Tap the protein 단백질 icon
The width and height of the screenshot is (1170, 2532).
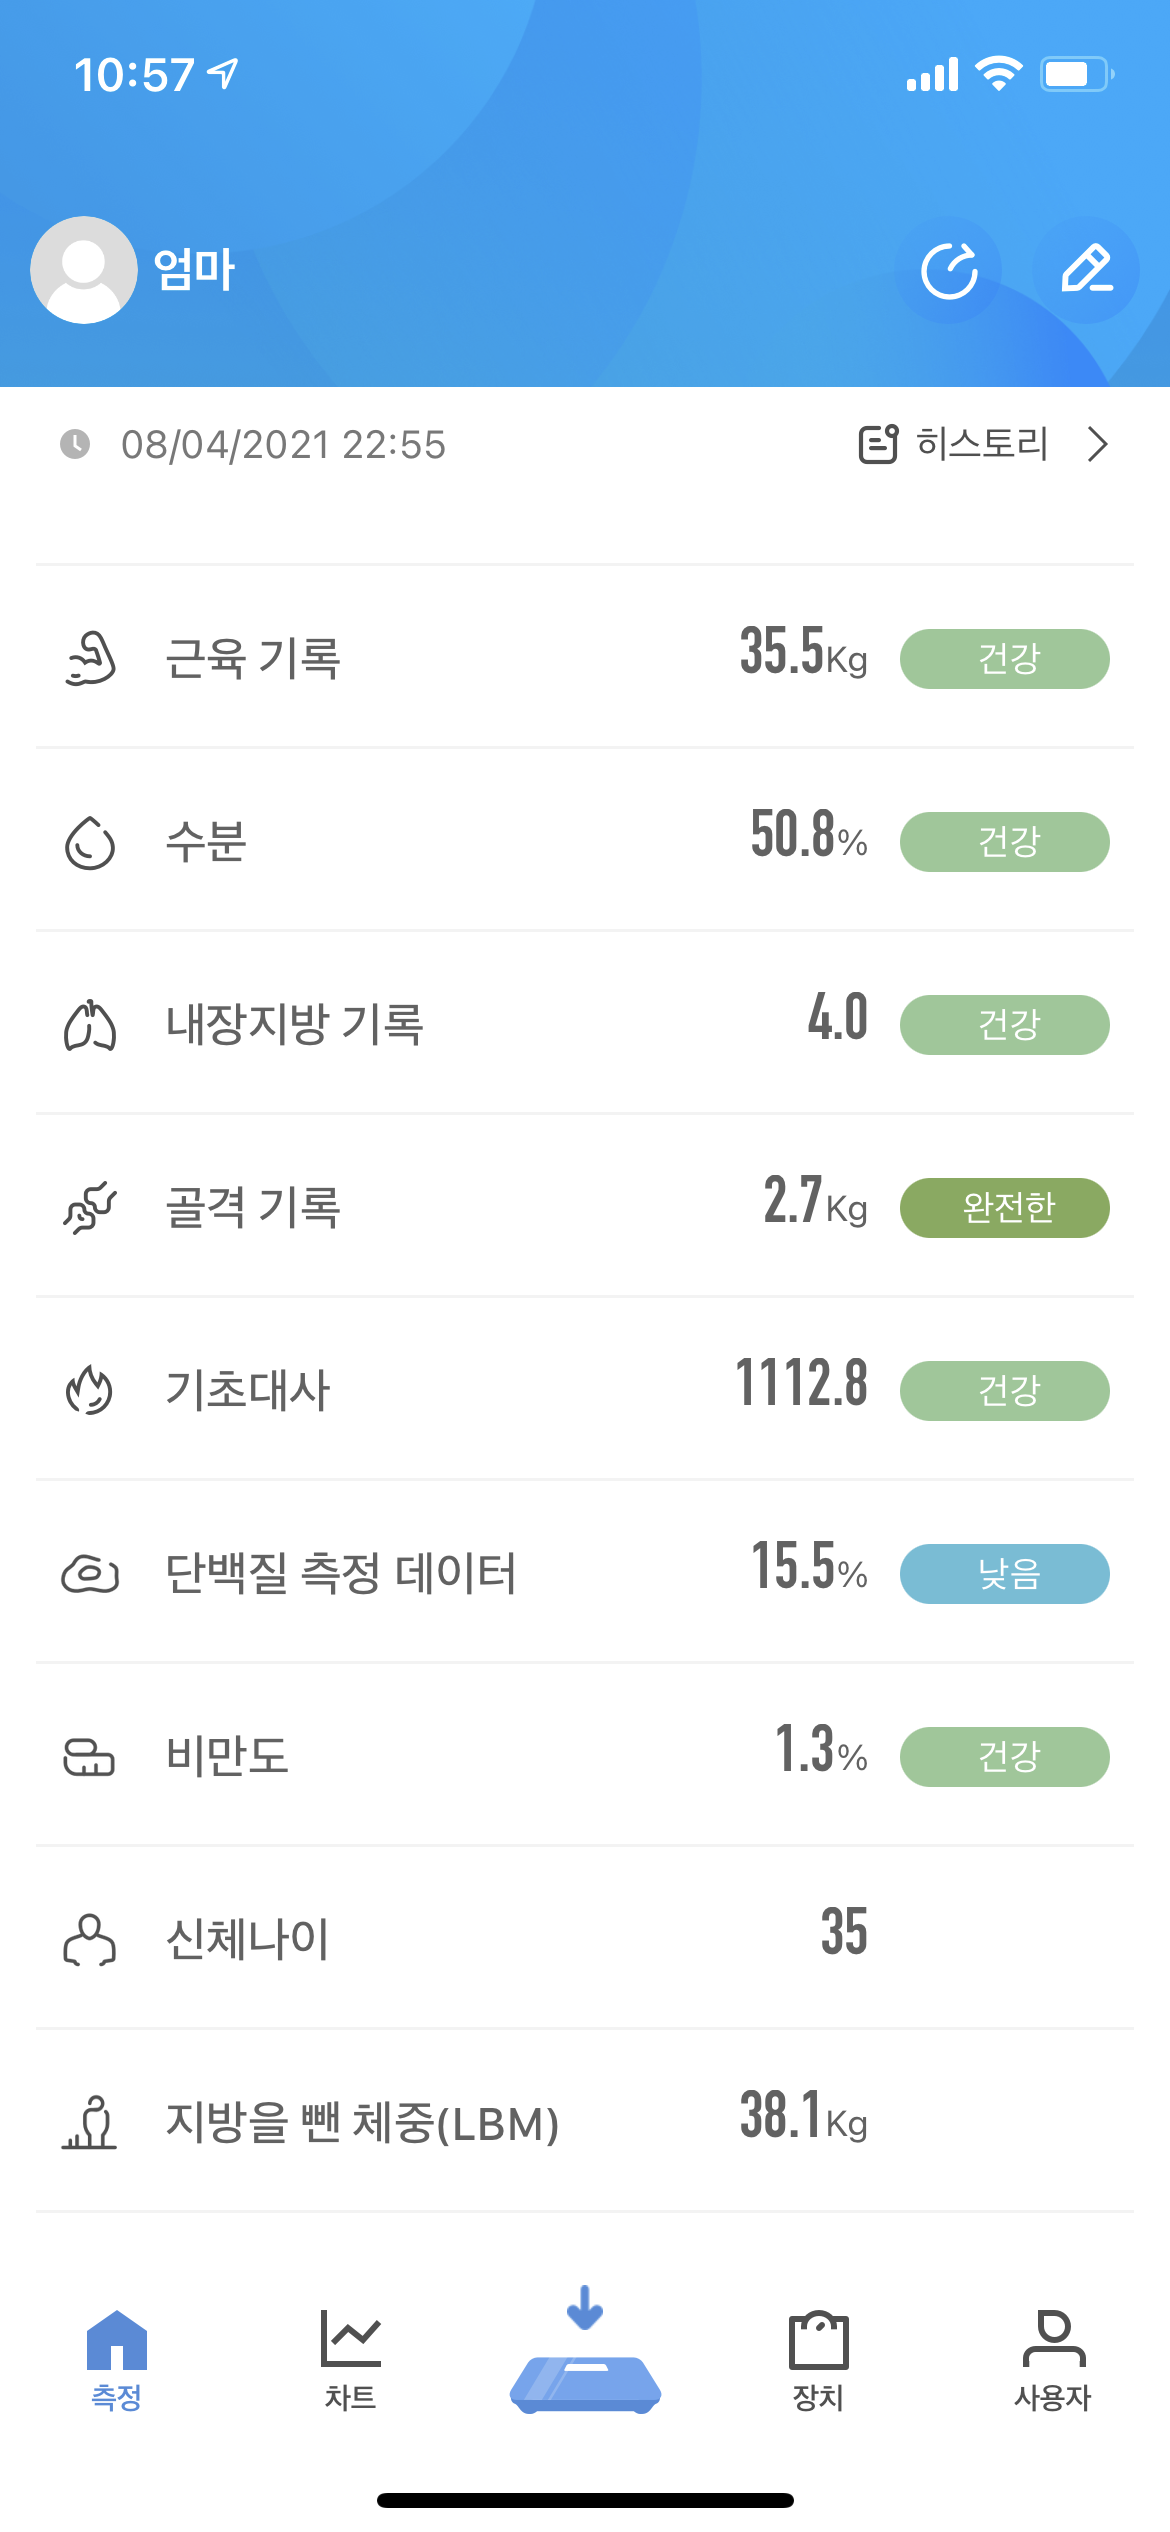pyautogui.click(x=90, y=1574)
